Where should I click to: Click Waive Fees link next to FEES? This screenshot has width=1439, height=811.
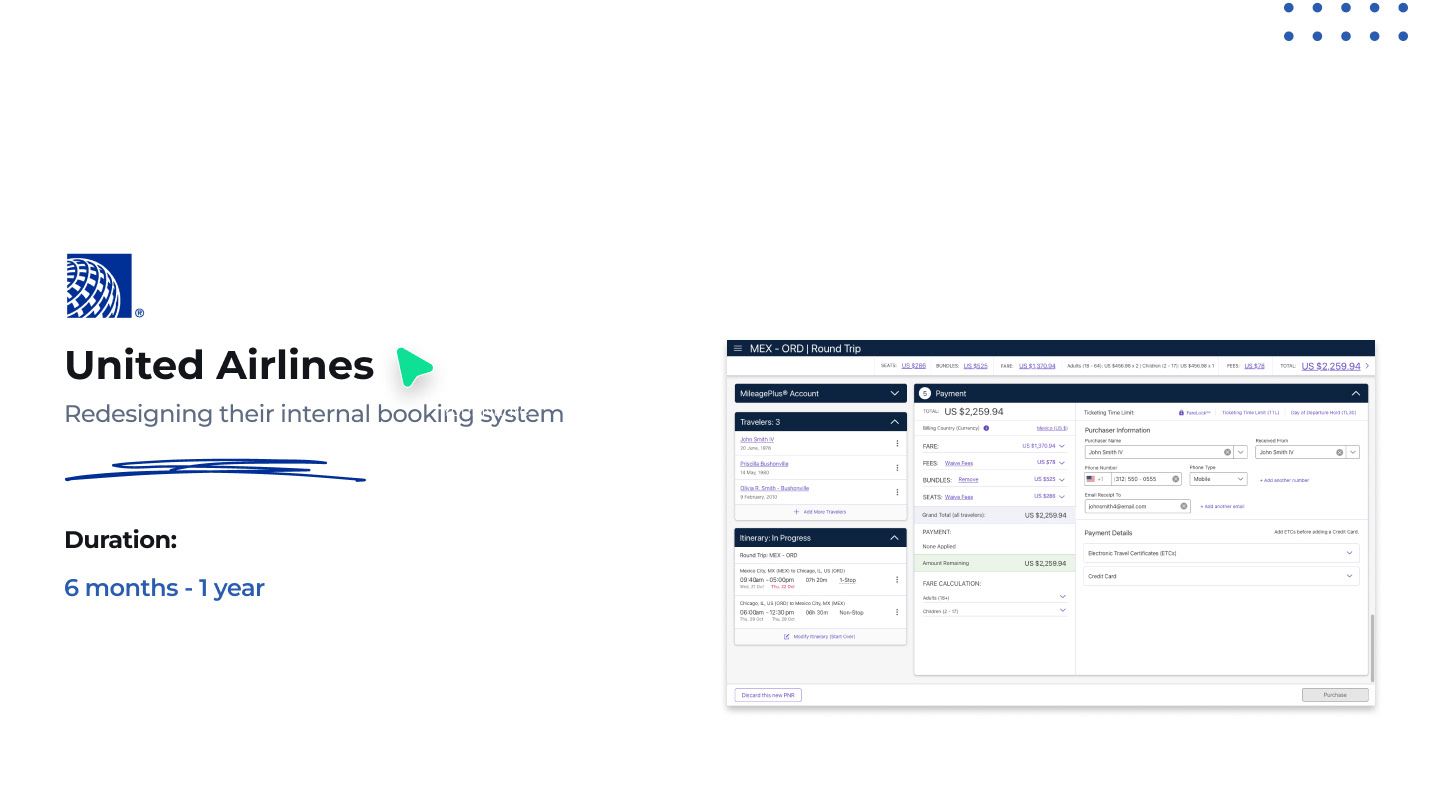tap(959, 463)
